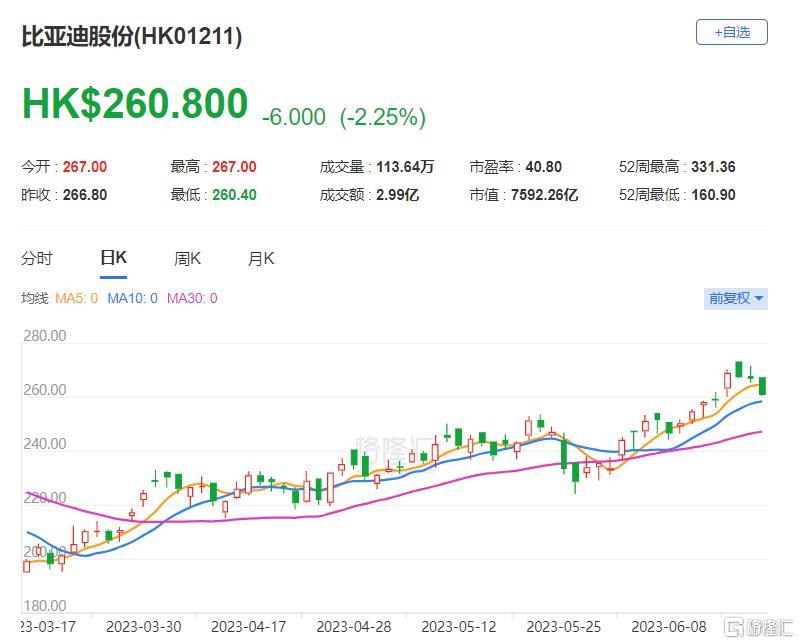Image resolution: width=799 pixels, height=644 pixels.
Task: Toggle the blue MA10 moving average label
Action: [132, 298]
